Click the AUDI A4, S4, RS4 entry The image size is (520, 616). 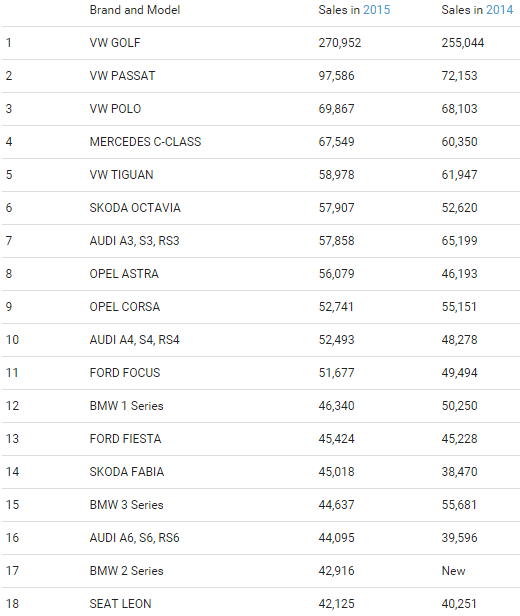(134, 340)
